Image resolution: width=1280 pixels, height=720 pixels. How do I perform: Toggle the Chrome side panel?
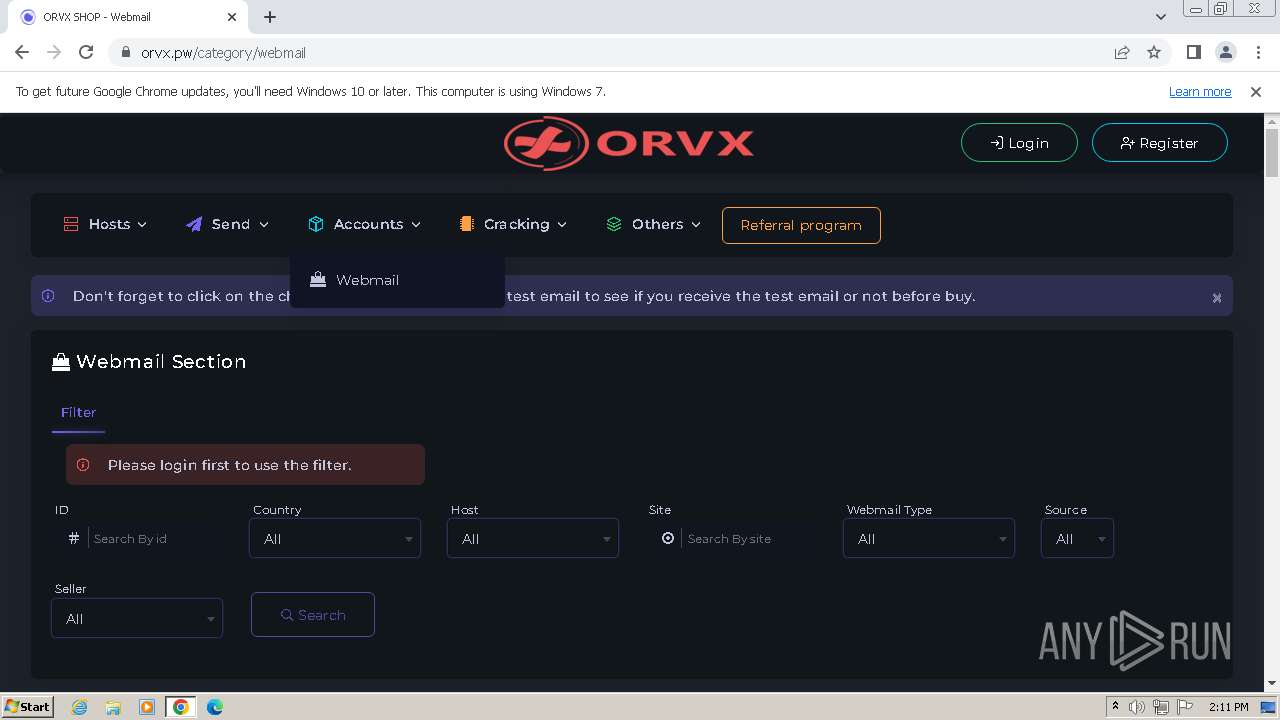1193,52
